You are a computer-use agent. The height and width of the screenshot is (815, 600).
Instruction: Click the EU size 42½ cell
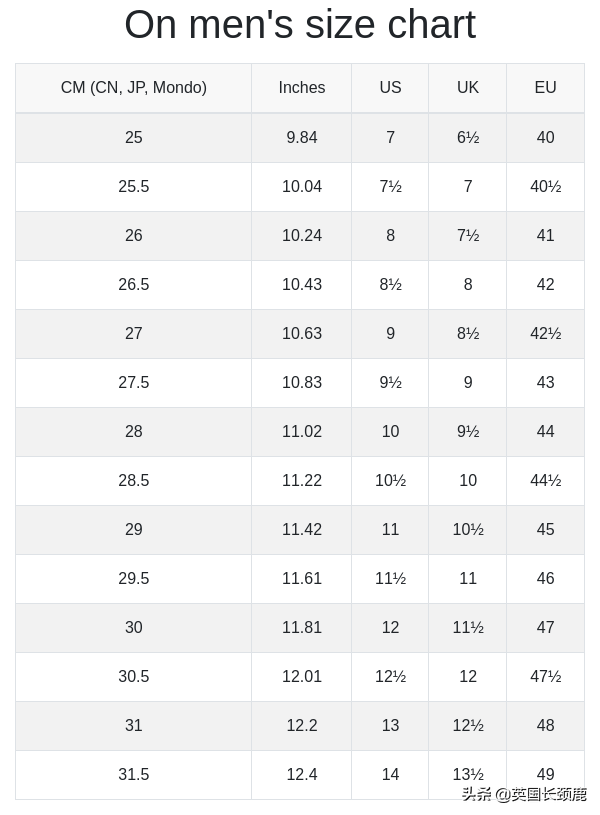tap(545, 334)
